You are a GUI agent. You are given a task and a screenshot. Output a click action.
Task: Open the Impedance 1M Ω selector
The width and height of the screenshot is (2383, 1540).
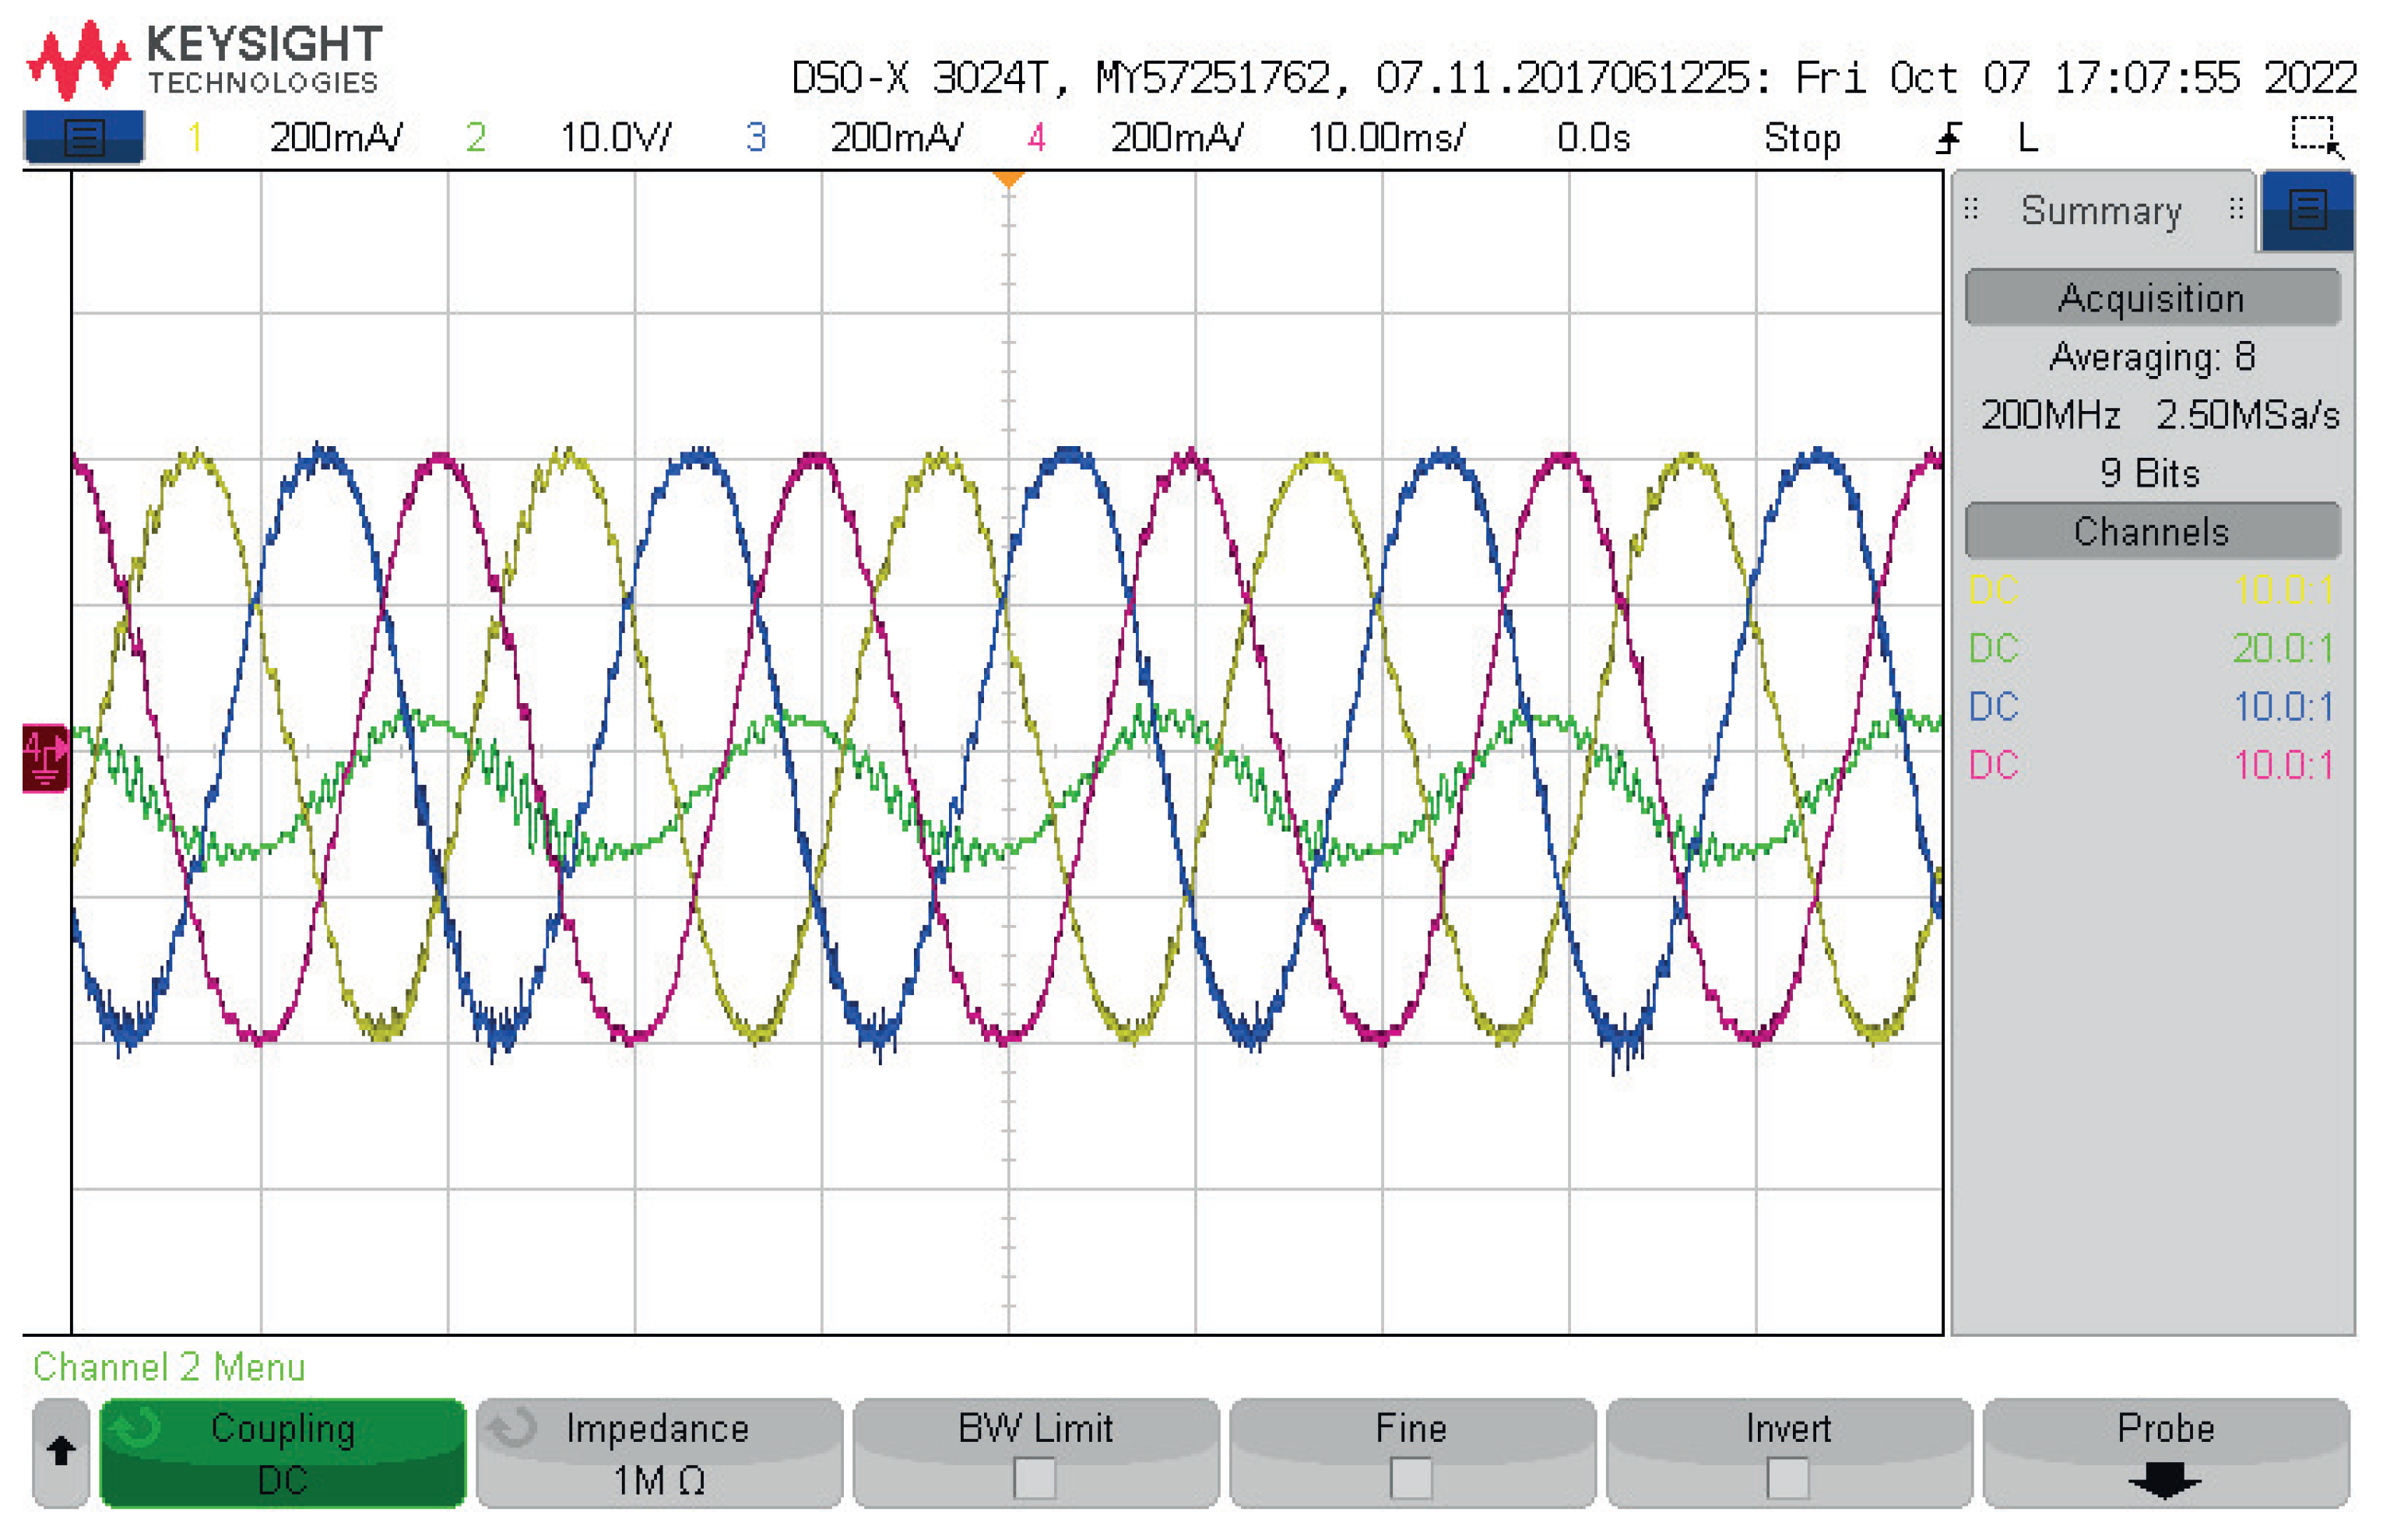click(x=659, y=1452)
